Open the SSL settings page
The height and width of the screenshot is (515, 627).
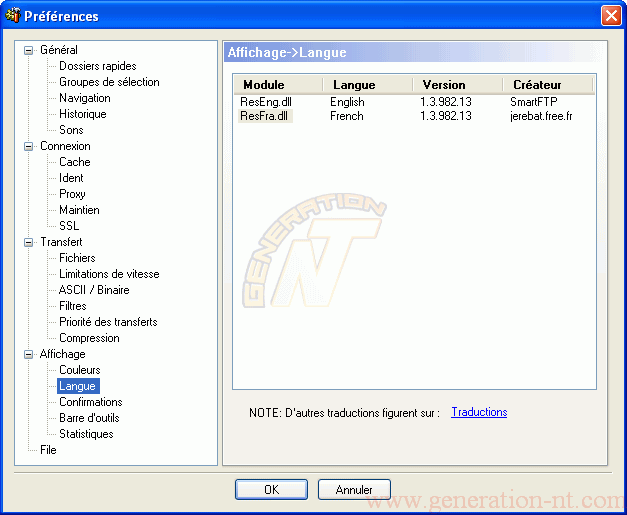click(x=69, y=226)
